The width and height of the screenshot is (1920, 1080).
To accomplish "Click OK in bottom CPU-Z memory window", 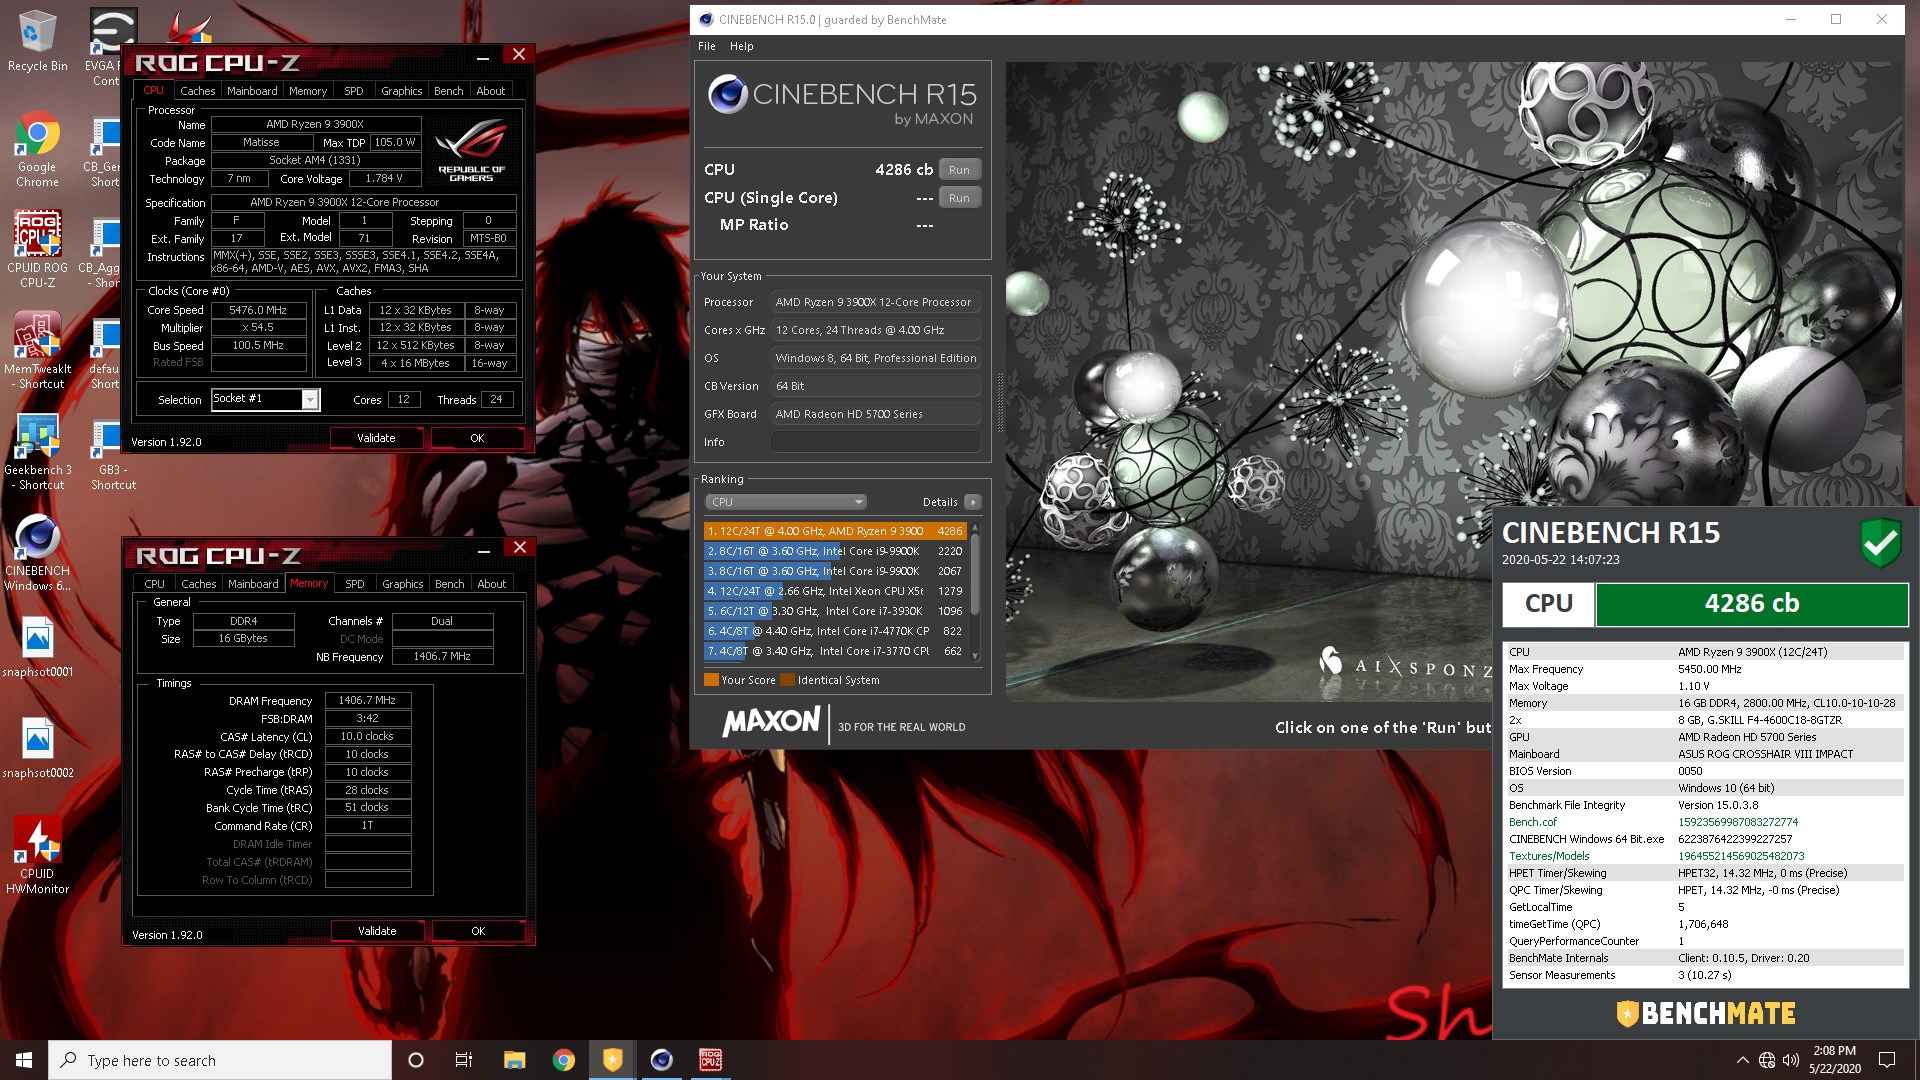I will tap(478, 931).
